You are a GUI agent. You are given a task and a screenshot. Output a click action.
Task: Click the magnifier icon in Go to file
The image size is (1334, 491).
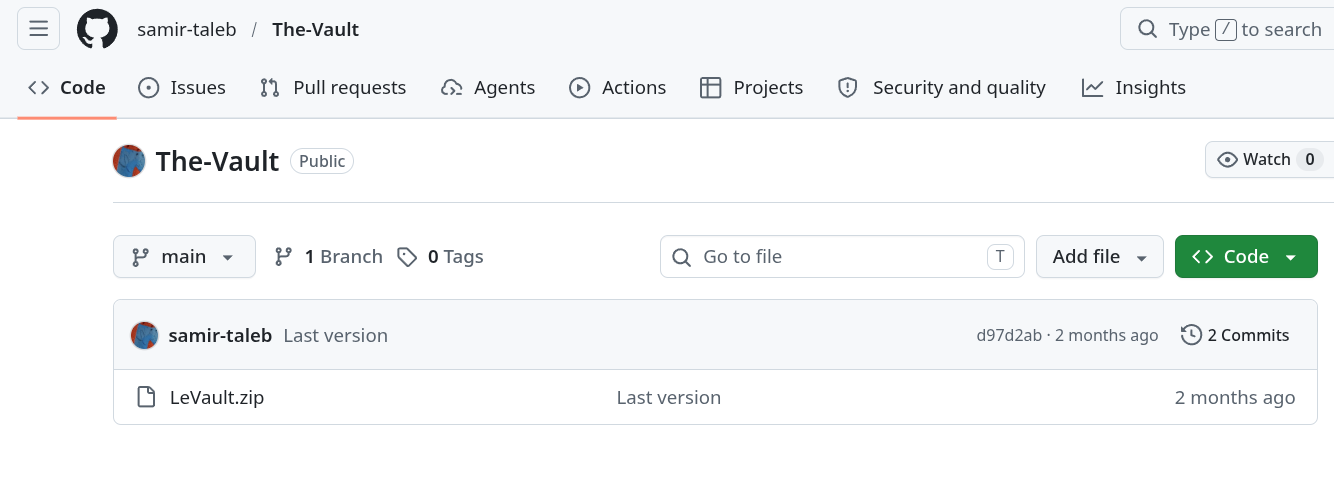click(x=682, y=257)
